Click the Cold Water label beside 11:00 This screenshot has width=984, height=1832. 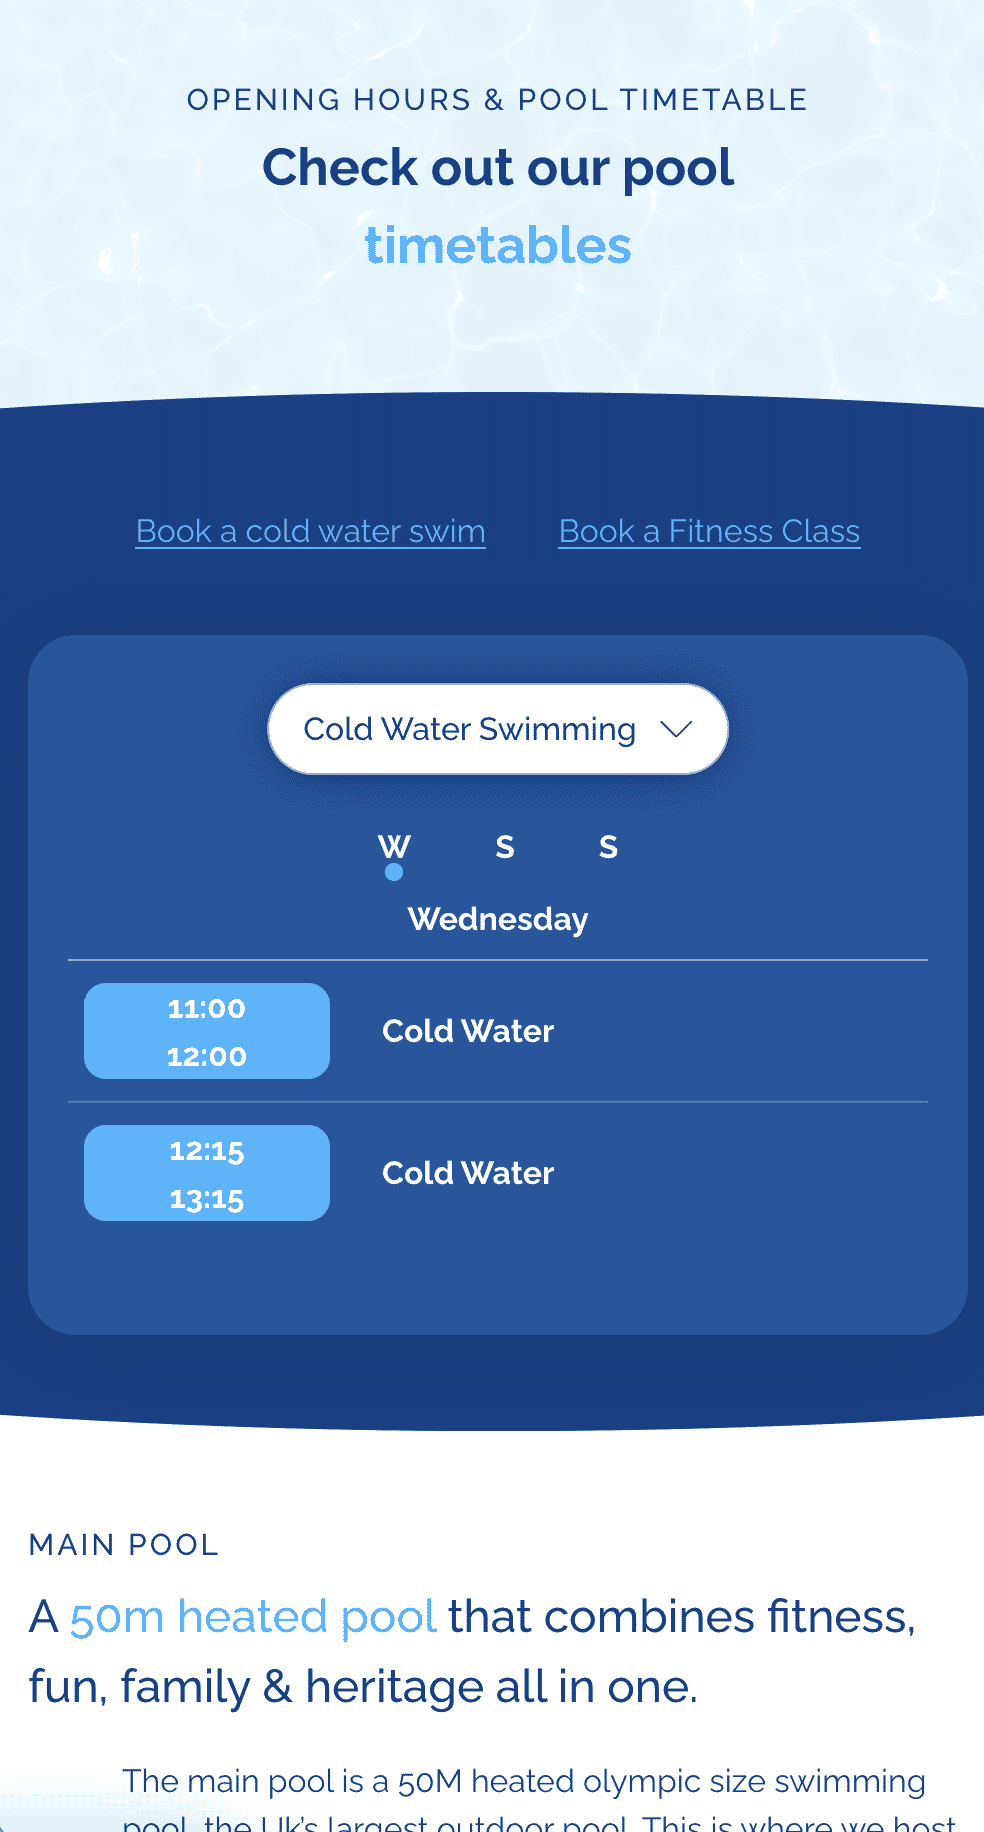[x=468, y=1031]
